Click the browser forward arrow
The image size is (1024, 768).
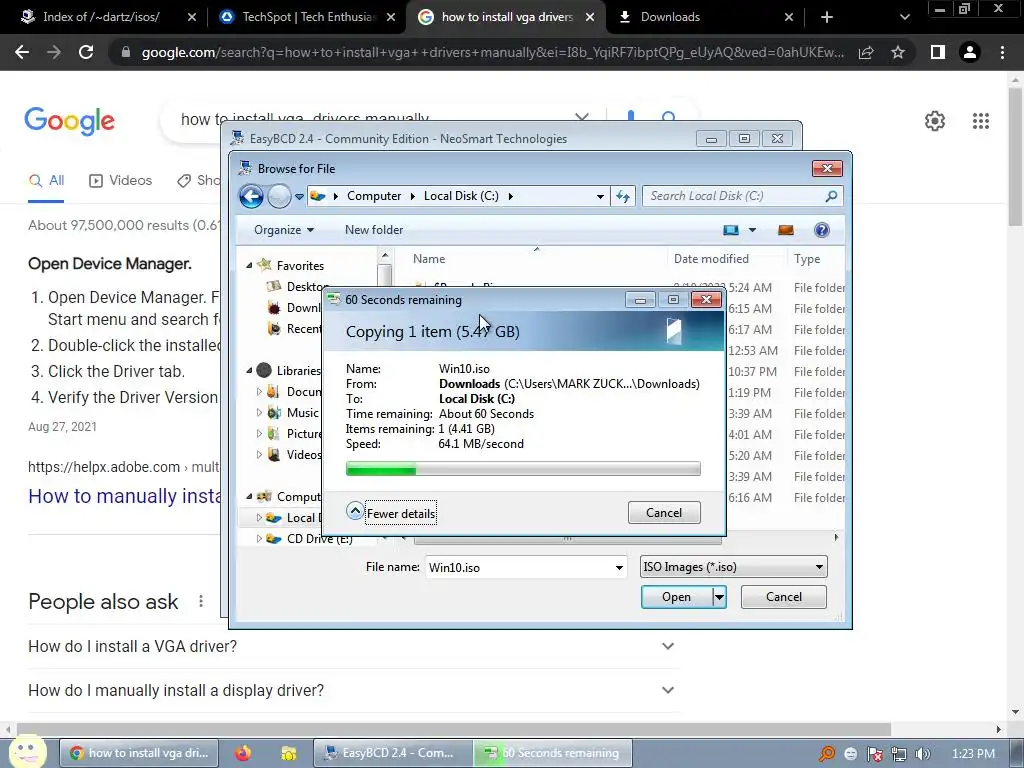click(54, 52)
